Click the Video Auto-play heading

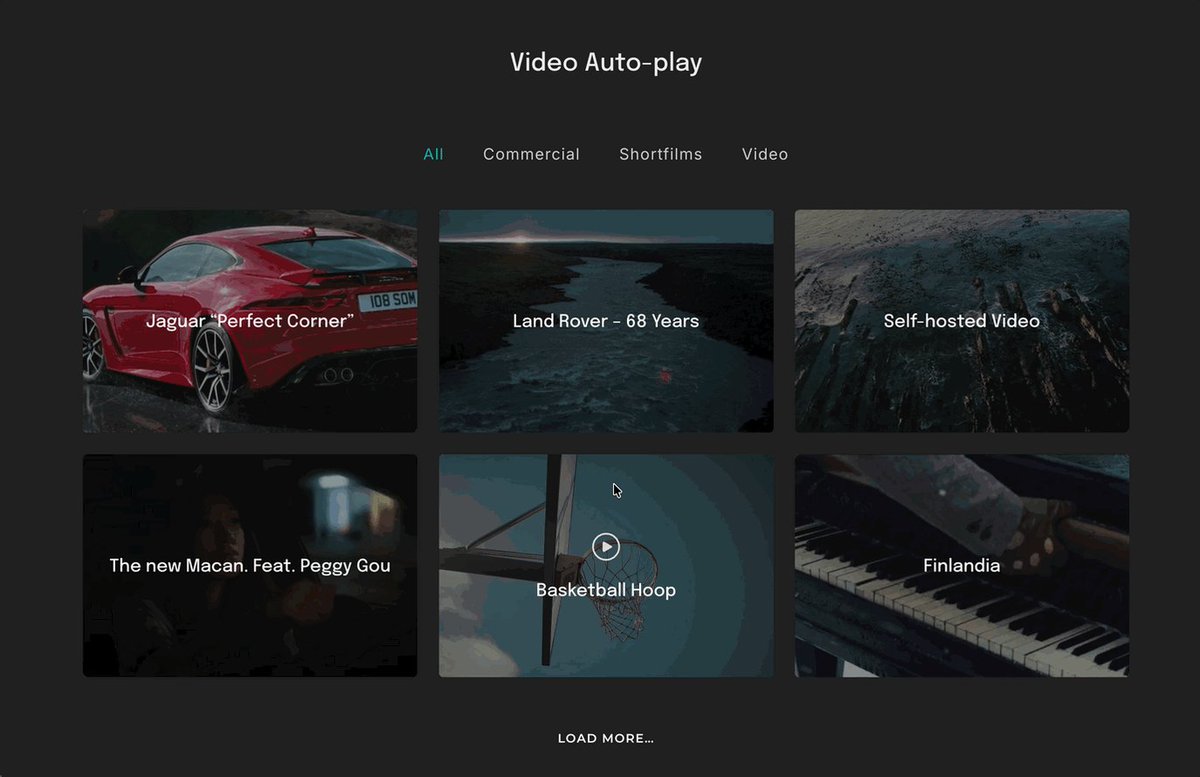(606, 62)
